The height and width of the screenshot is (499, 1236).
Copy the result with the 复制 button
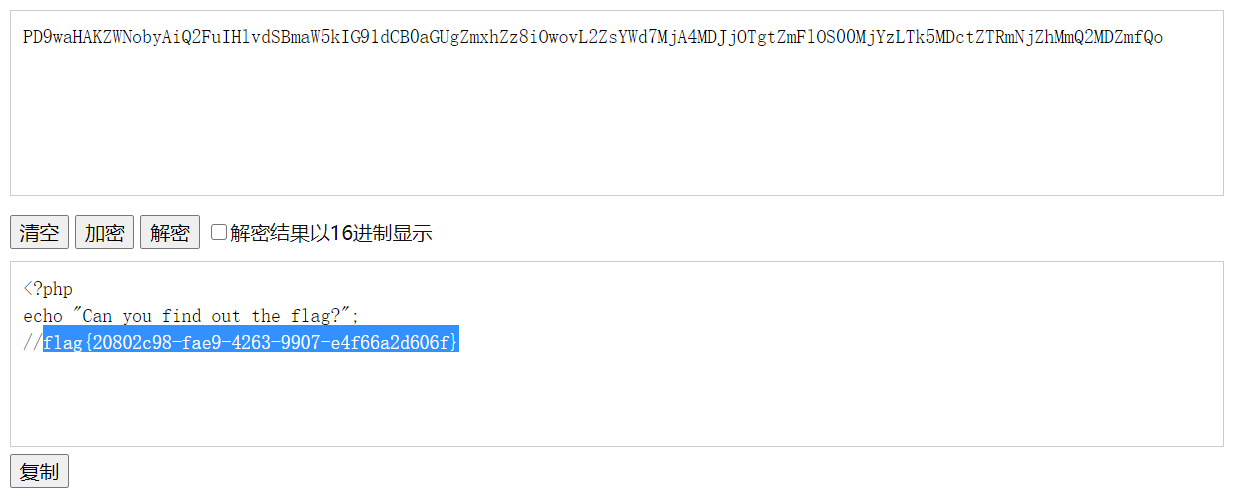(x=40, y=471)
